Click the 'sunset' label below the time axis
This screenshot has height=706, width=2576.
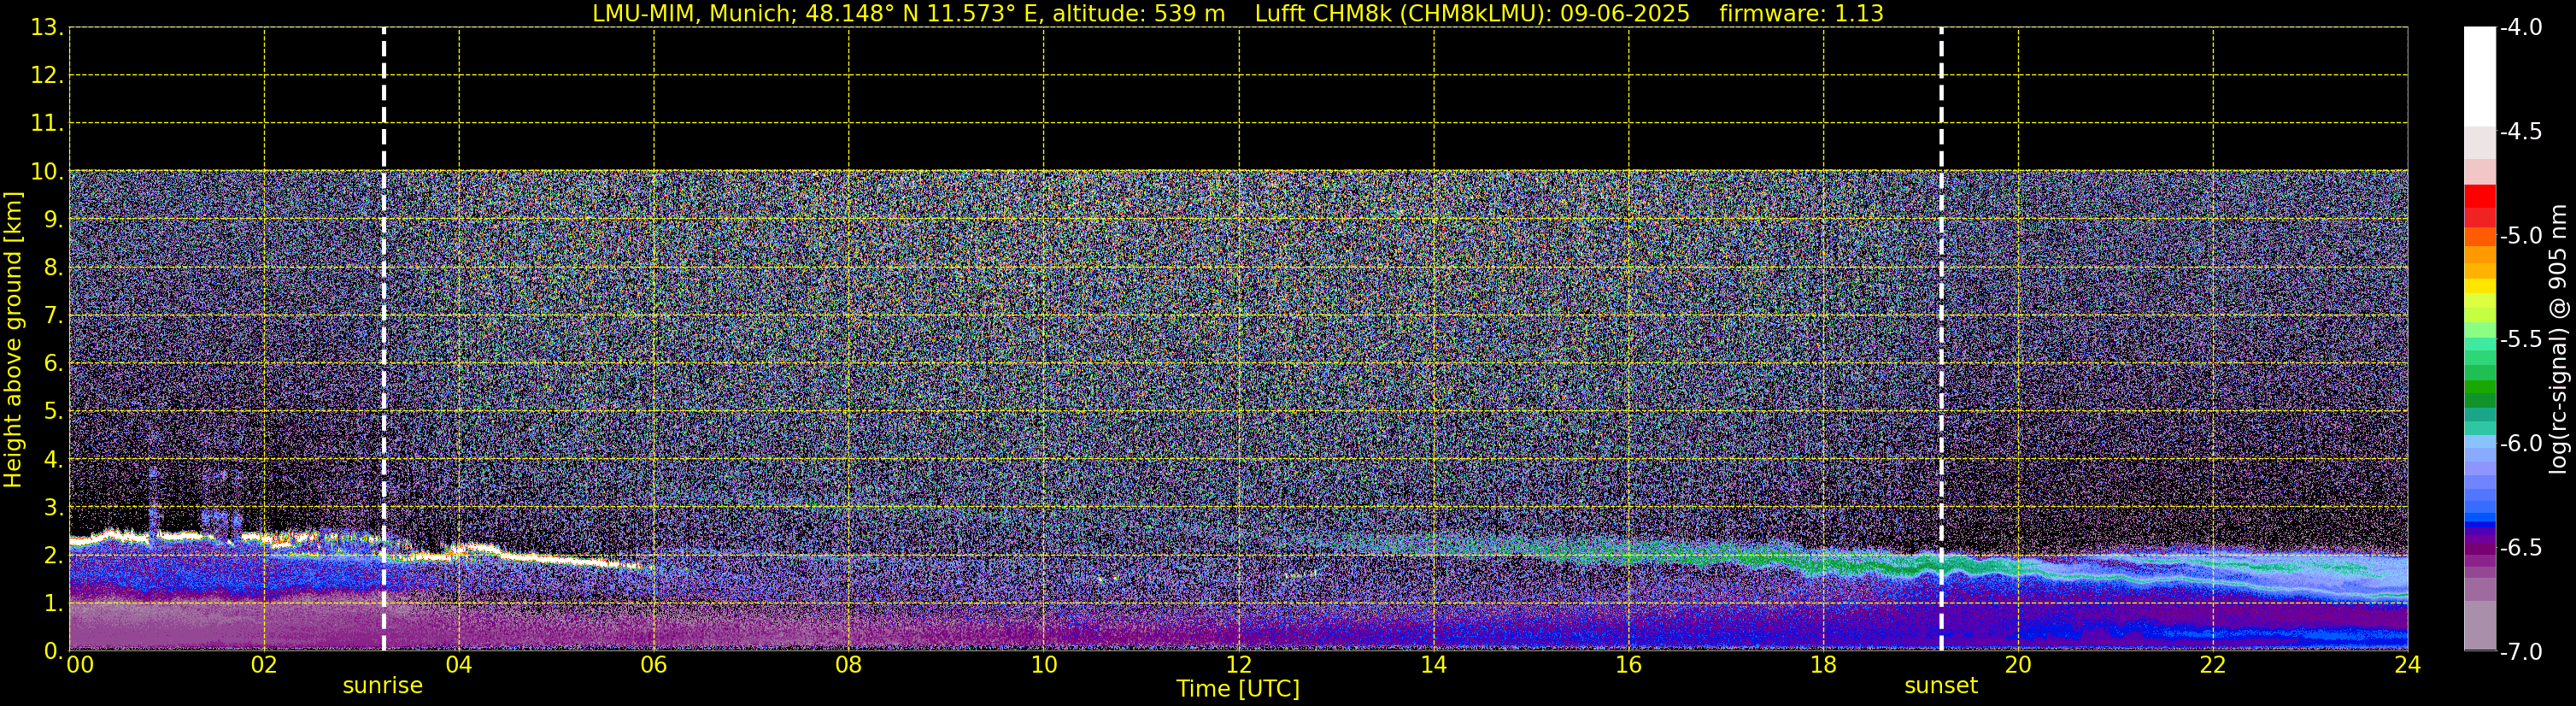[x=1941, y=685]
